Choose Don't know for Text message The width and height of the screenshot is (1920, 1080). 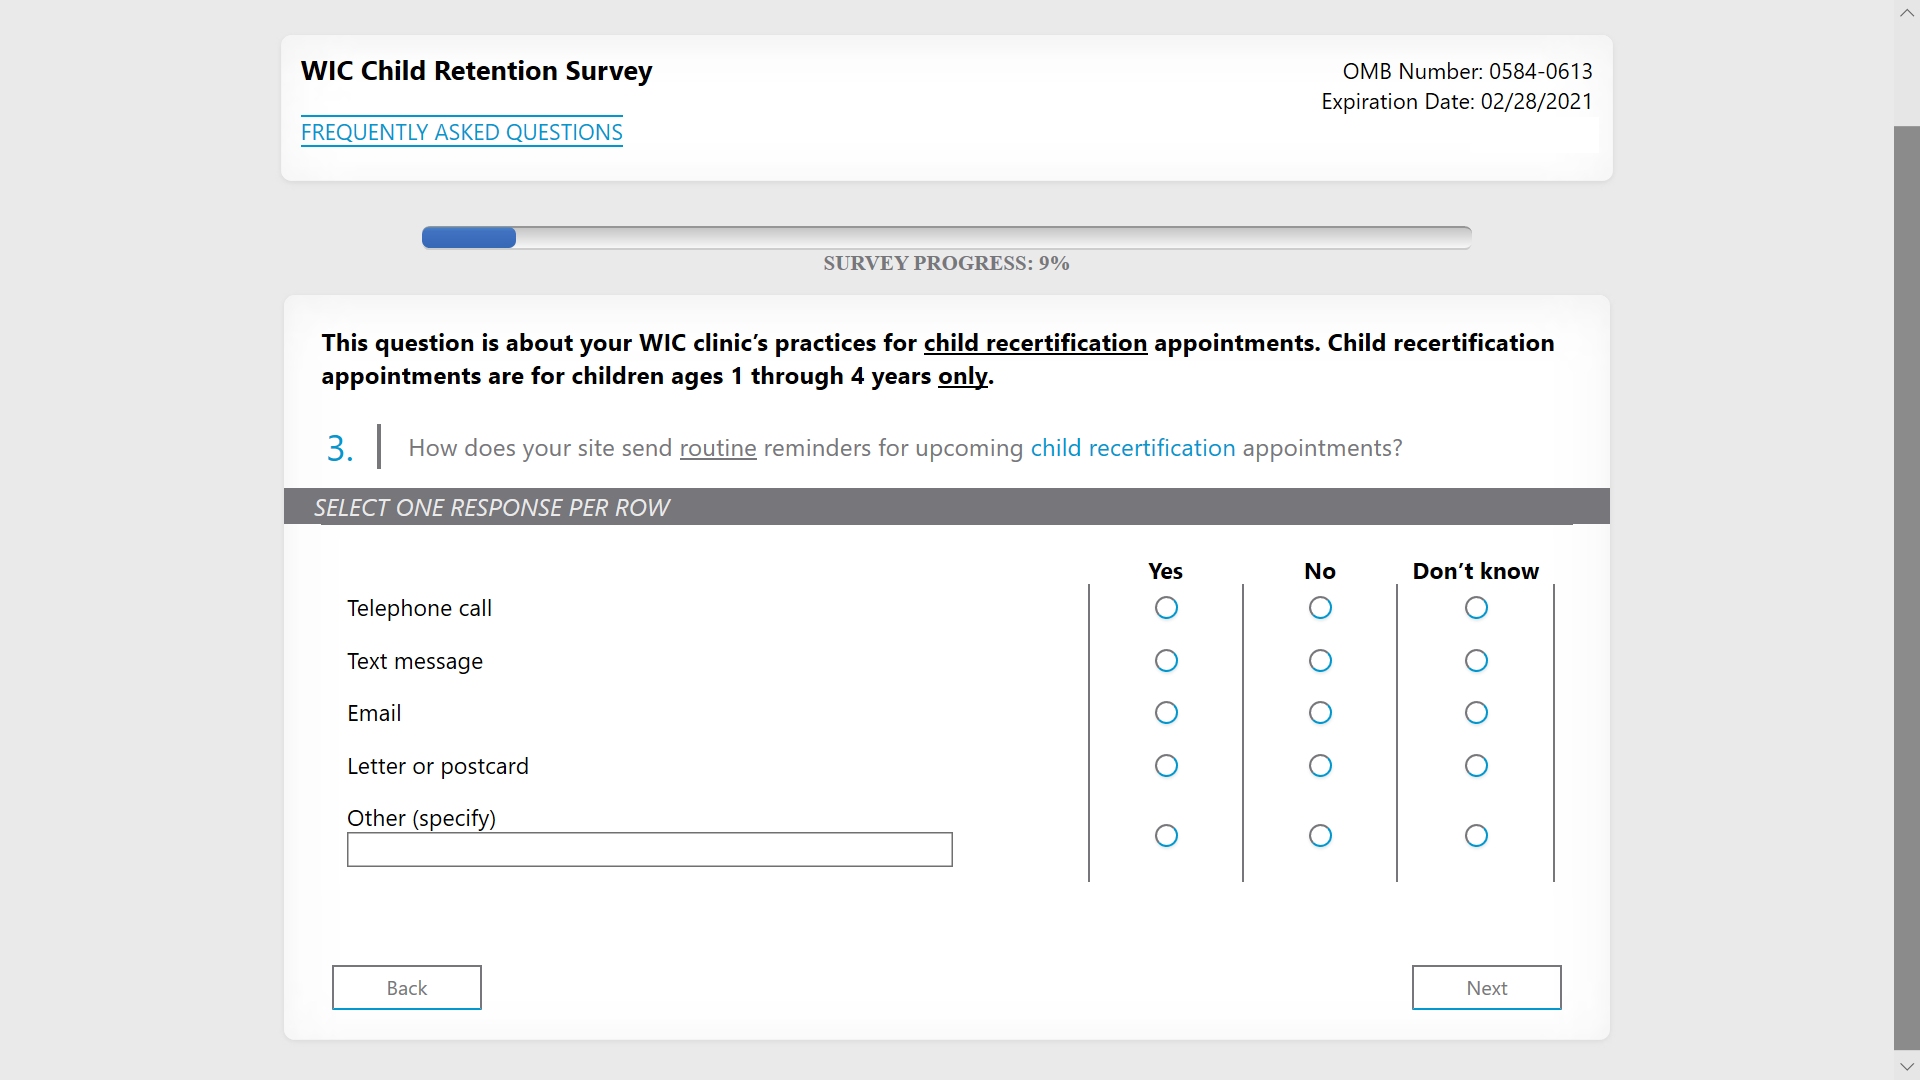click(x=1476, y=661)
